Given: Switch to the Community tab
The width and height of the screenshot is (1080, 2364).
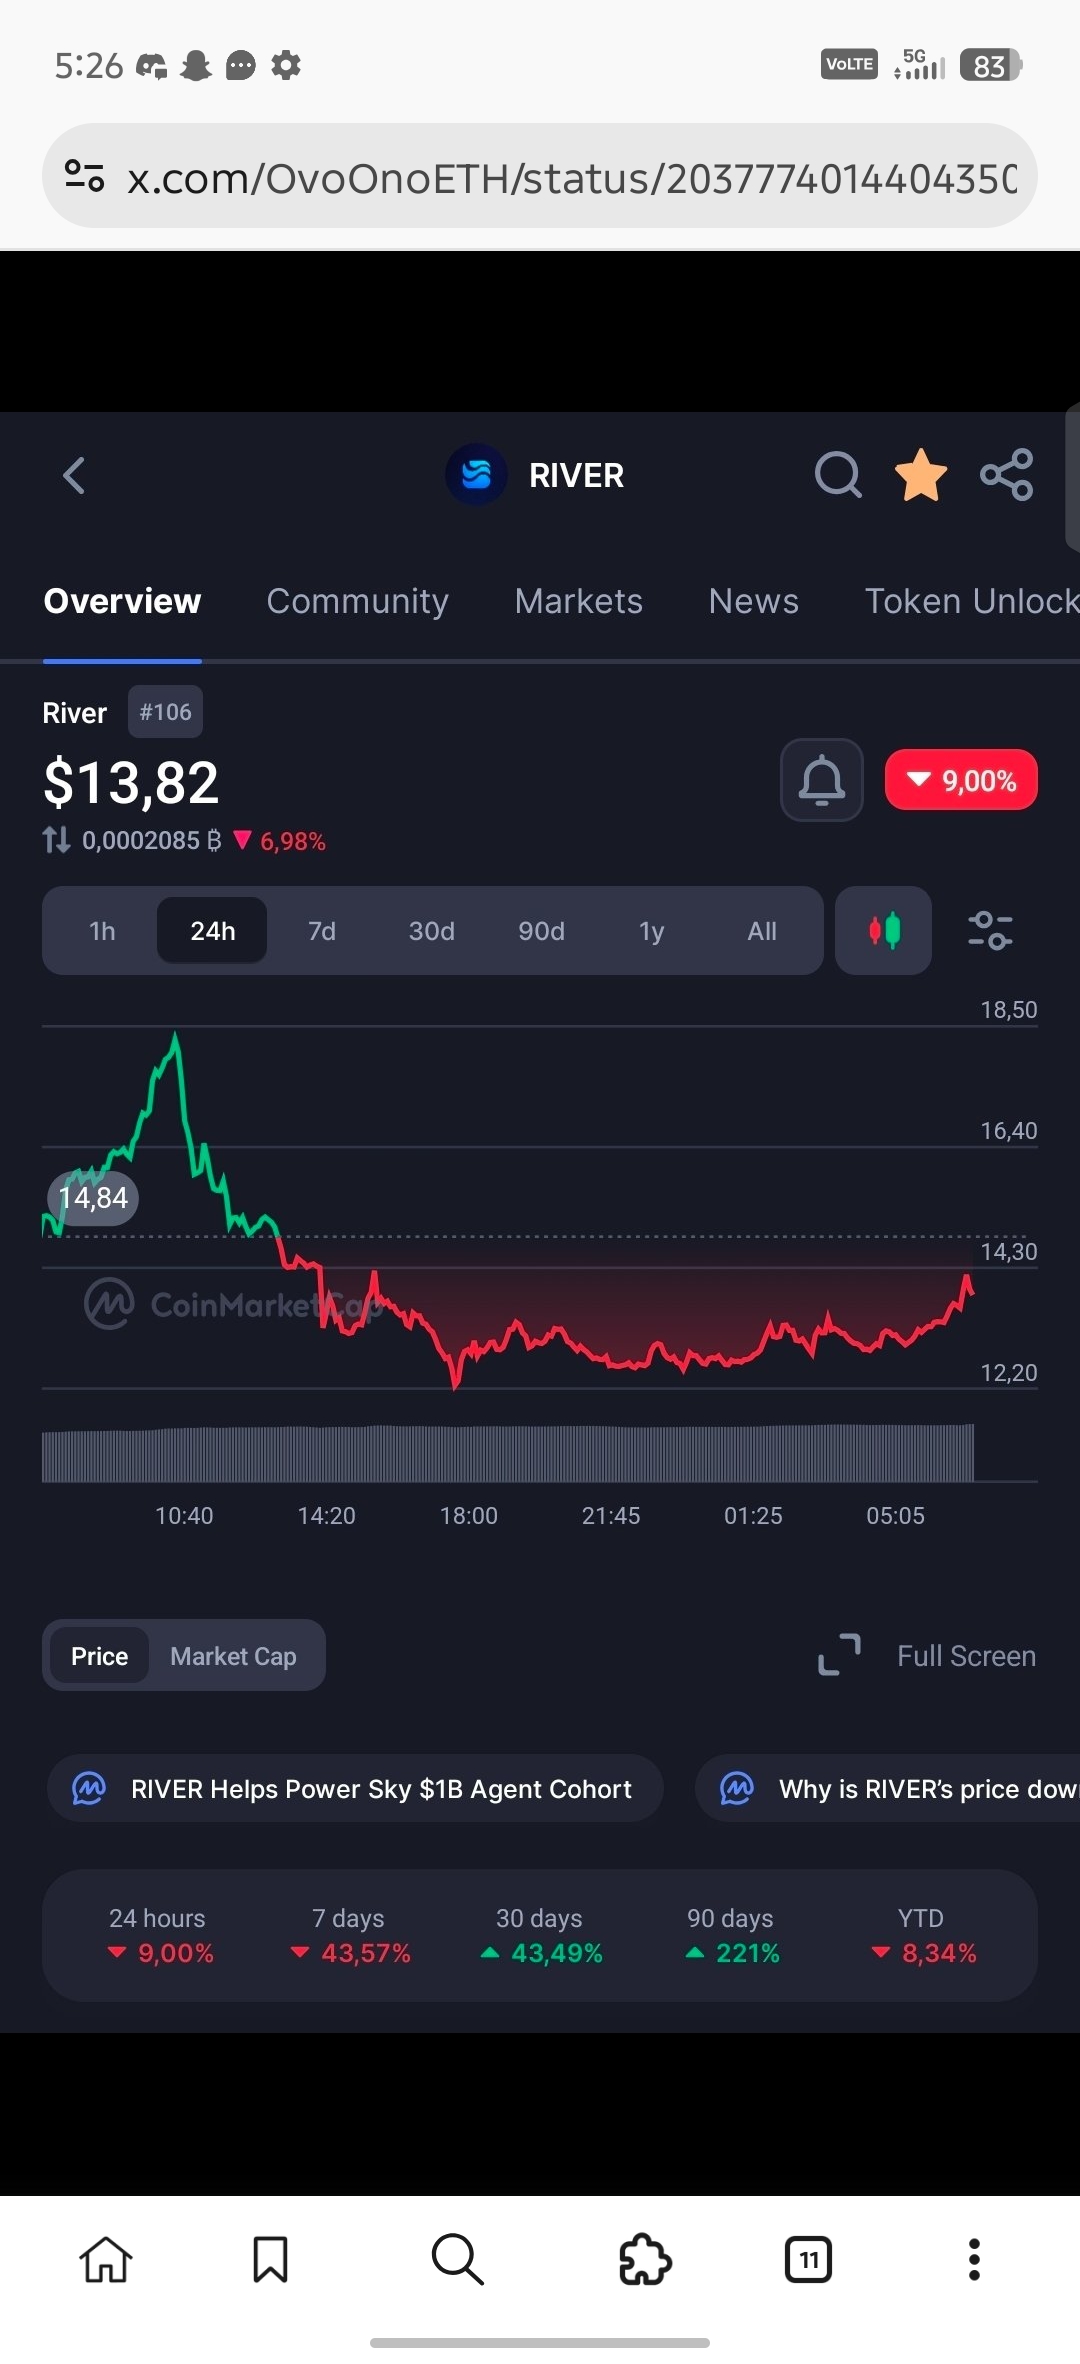Looking at the screenshot, I should click(357, 601).
